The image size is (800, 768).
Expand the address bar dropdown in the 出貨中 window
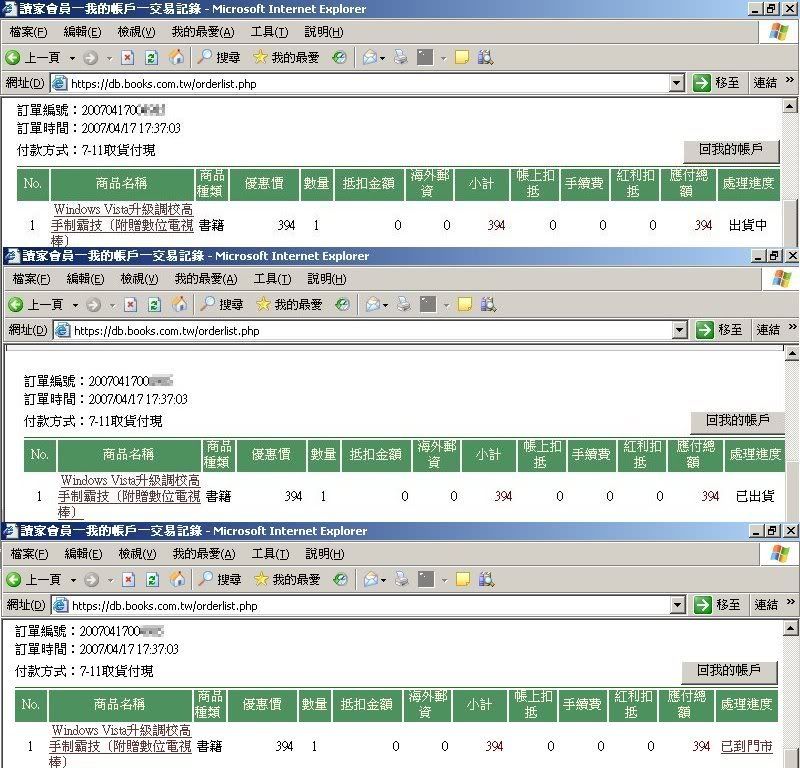click(x=676, y=83)
